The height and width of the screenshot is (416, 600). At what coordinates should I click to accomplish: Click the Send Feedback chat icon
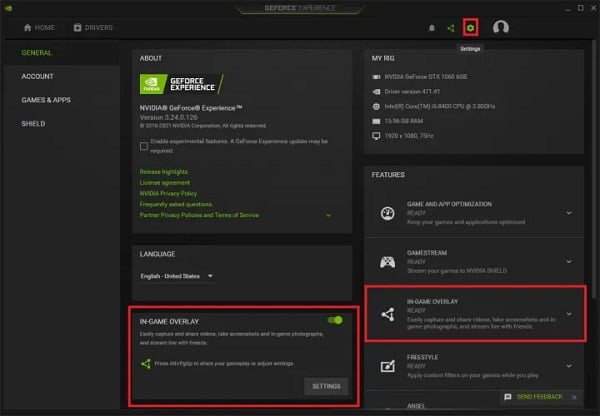click(508, 397)
